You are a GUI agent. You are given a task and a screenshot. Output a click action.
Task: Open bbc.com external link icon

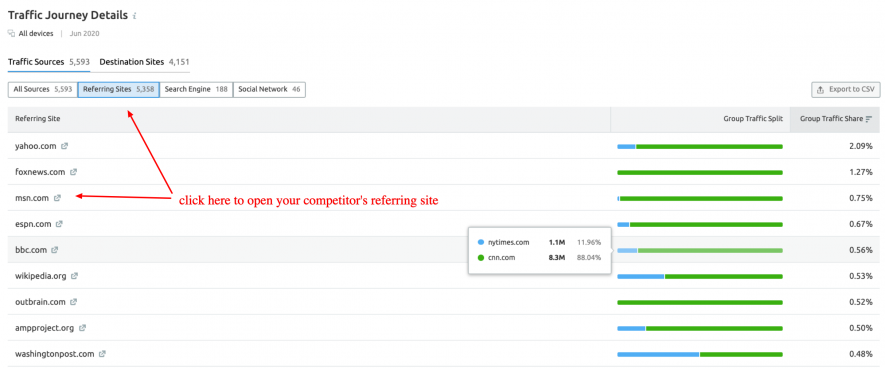point(55,250)
